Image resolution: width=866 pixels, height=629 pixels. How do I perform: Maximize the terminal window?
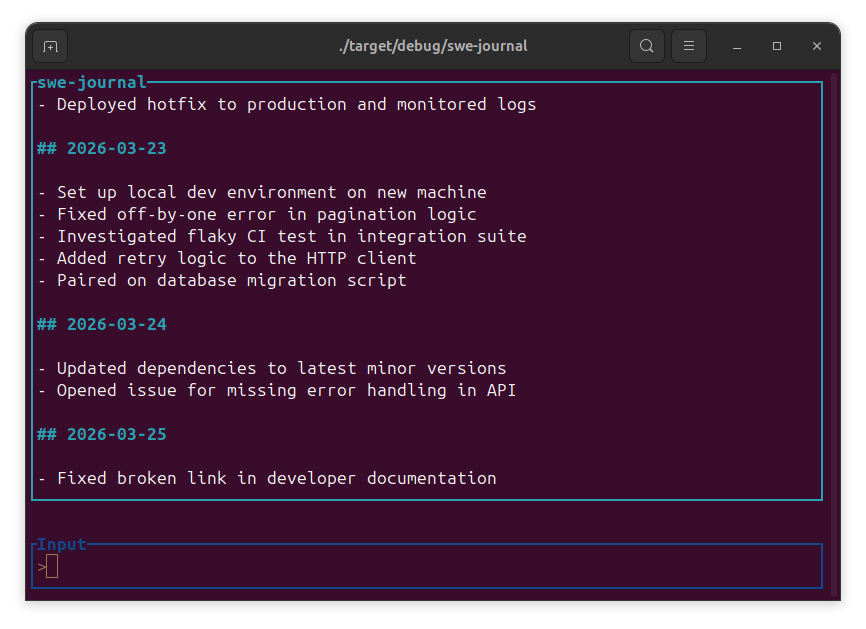coord(777,46)
